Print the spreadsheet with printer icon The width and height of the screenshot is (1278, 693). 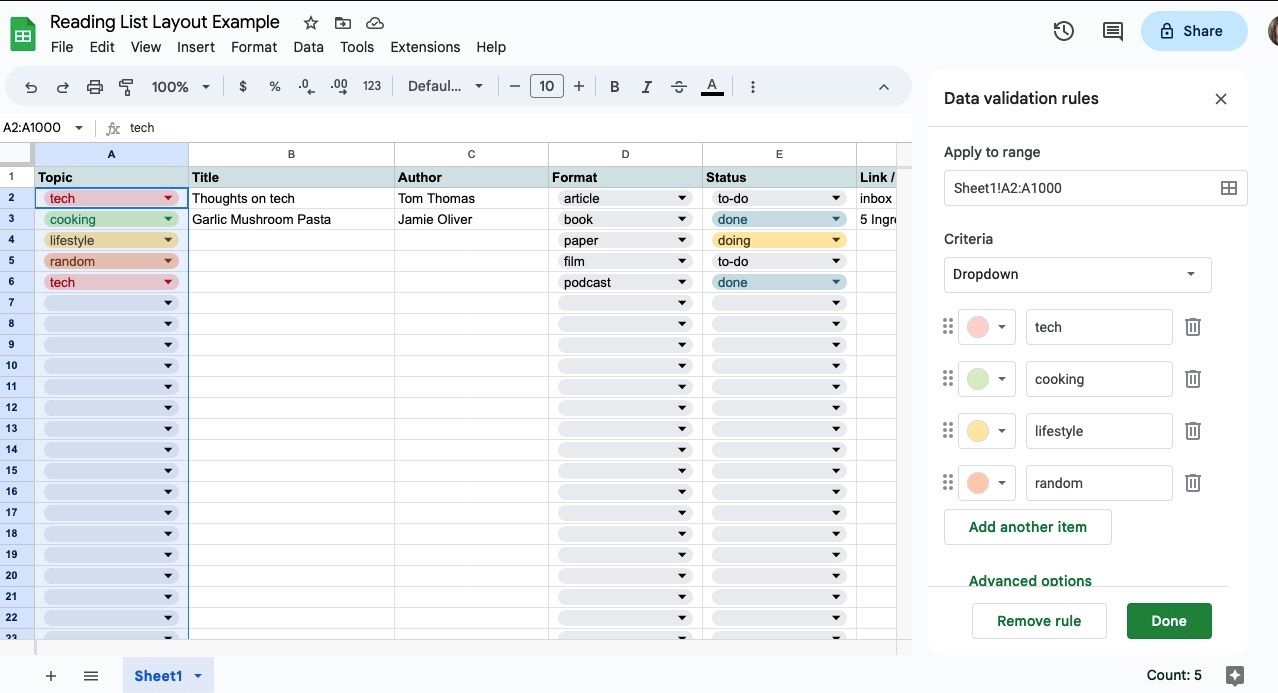point(95,87)
